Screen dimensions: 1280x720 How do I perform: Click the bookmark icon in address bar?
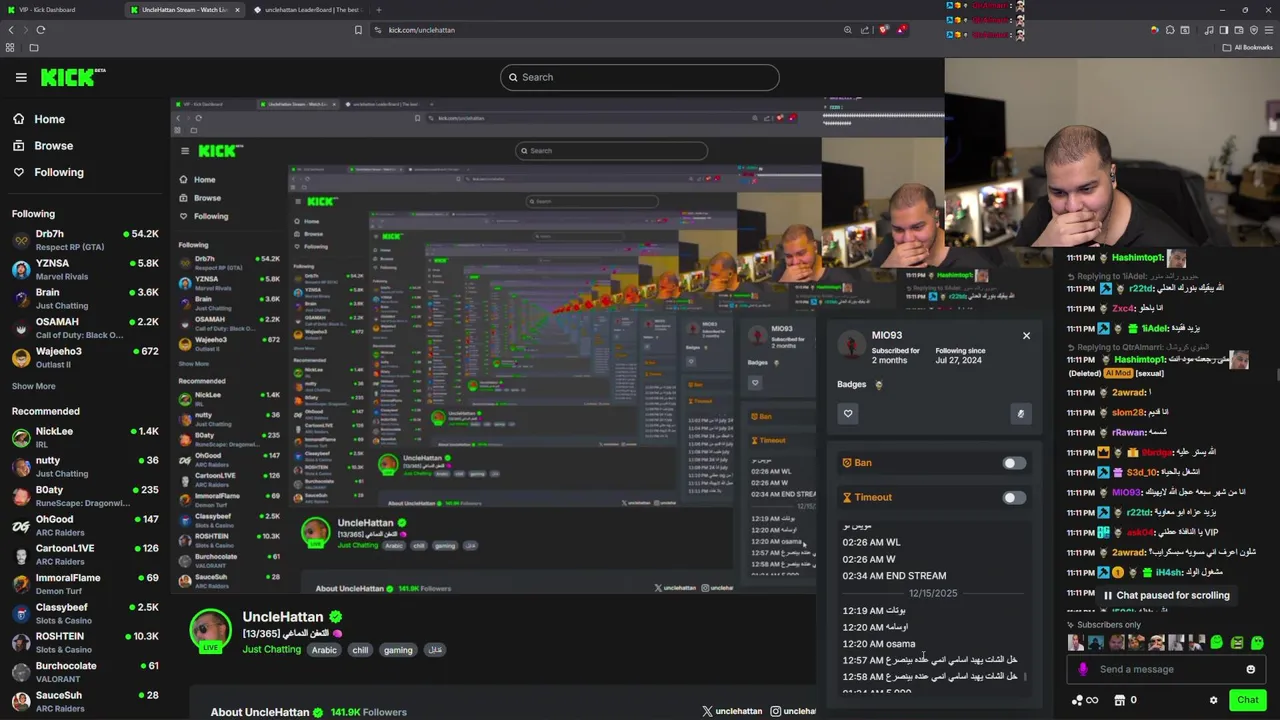(x=358, y=30)
